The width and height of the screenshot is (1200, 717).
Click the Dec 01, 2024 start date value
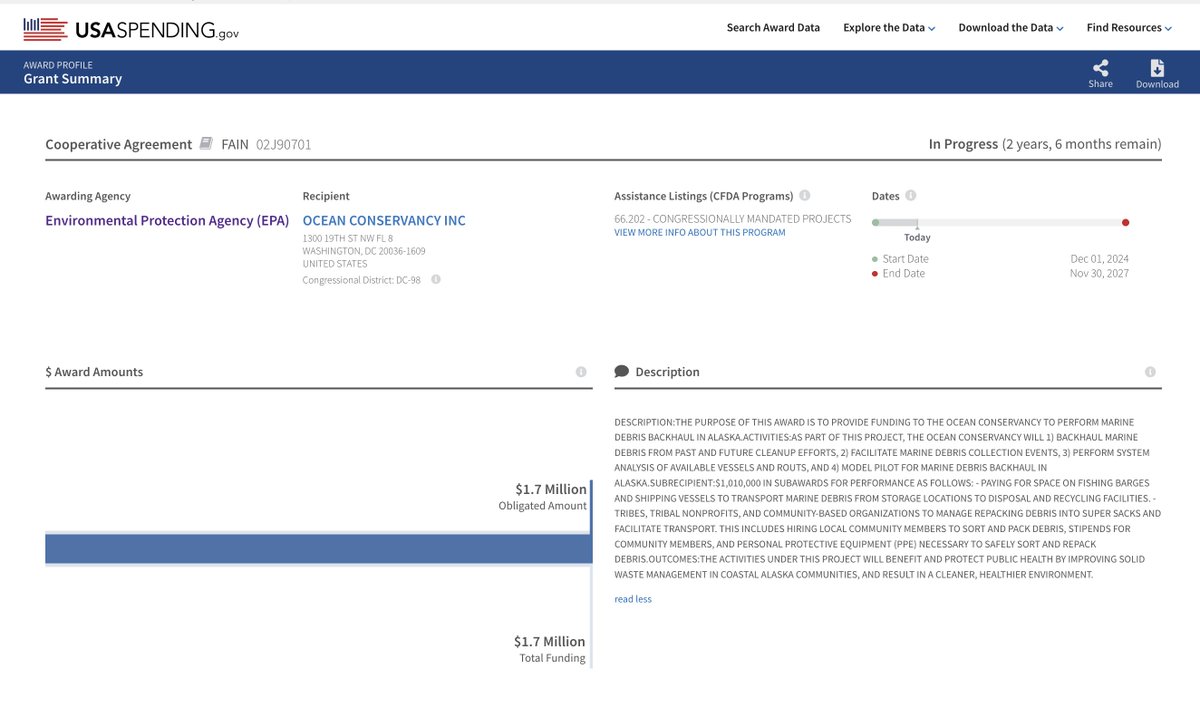coord(1099,259)
